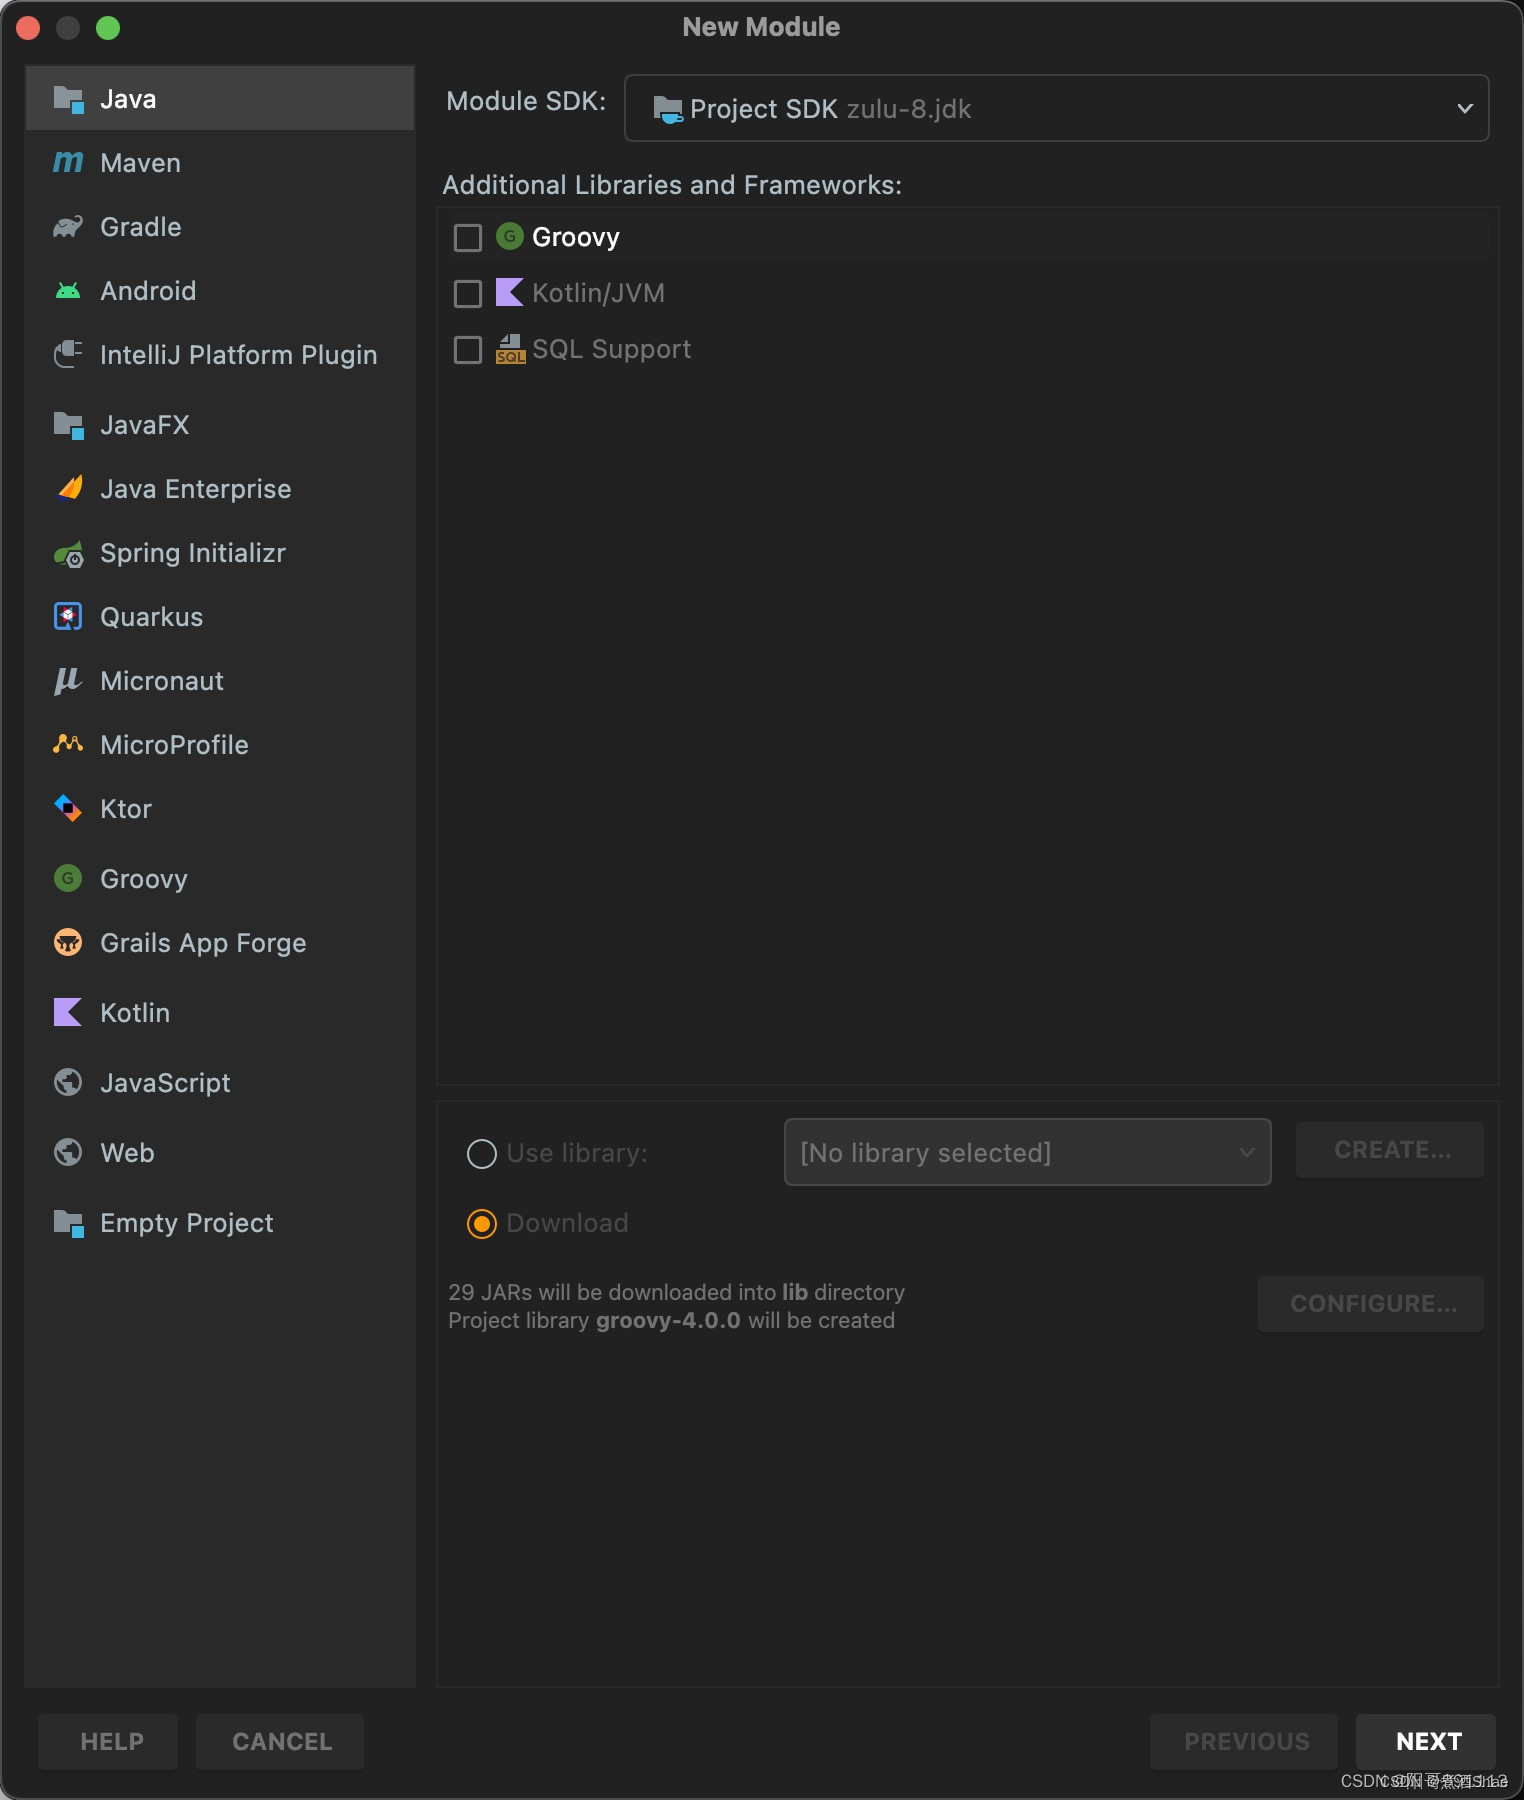Select the Spring Initializr leaf icon

68,554
